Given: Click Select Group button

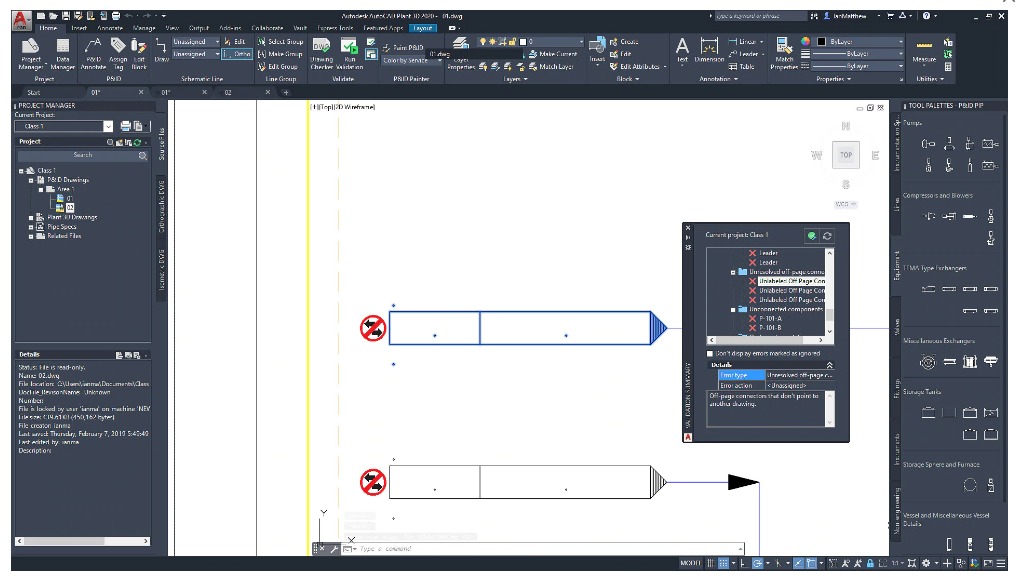Looking at the screenshot, I should (280, 42).
